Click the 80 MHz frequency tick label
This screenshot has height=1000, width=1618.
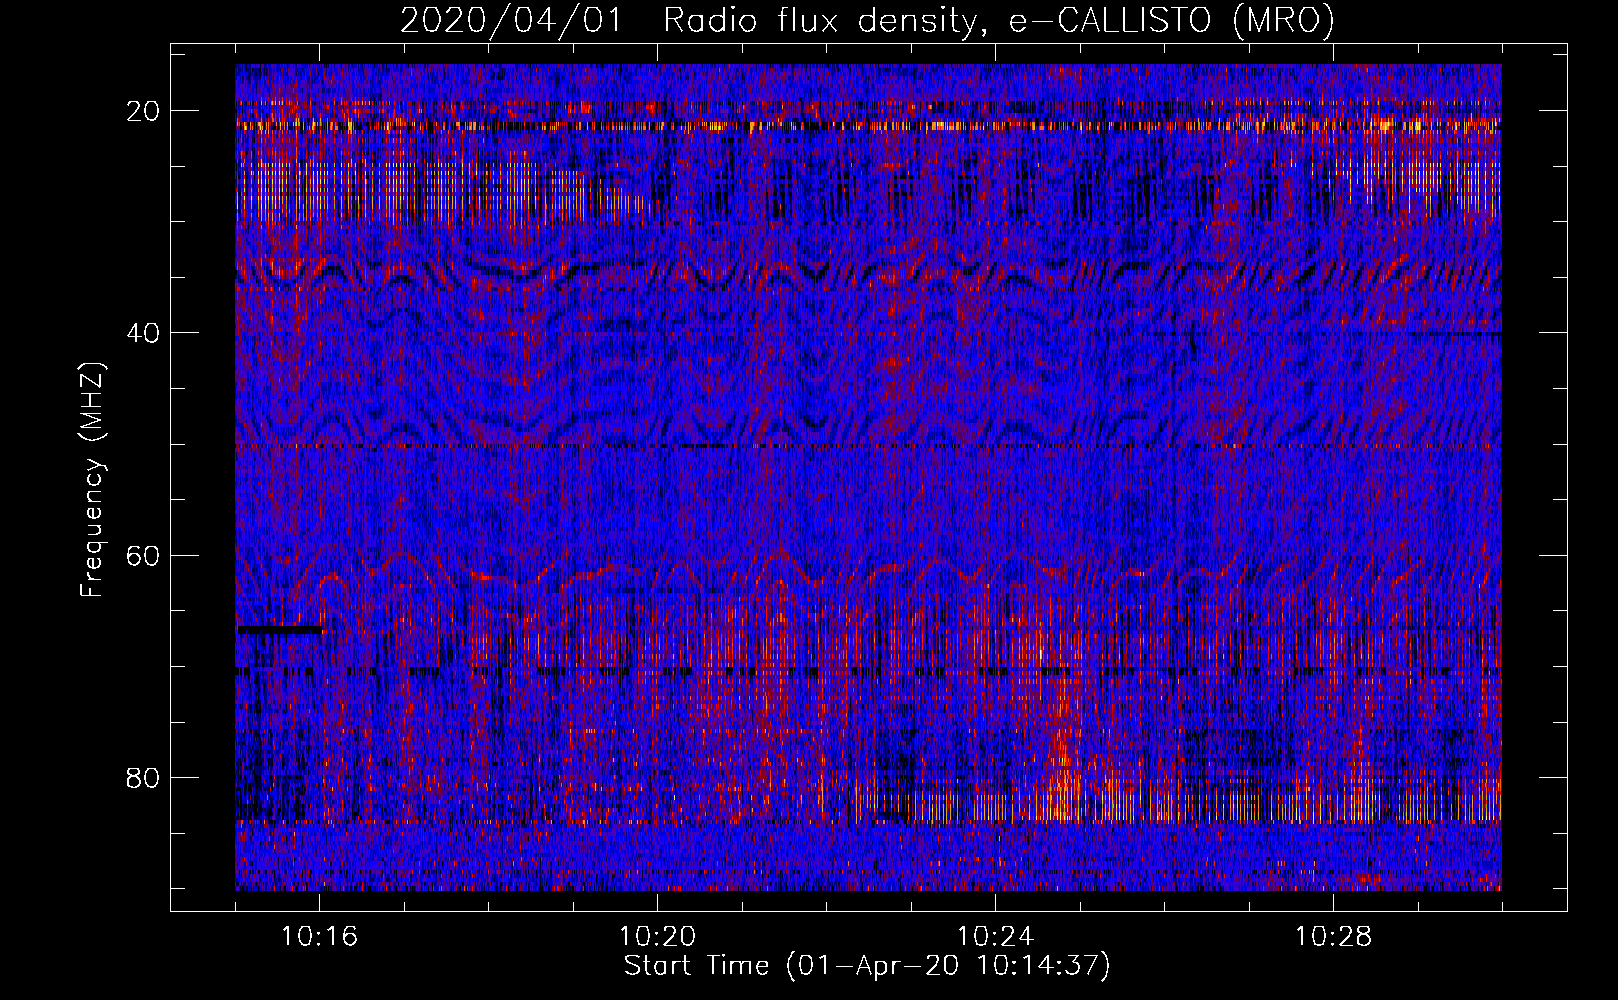tap(143, 777)
